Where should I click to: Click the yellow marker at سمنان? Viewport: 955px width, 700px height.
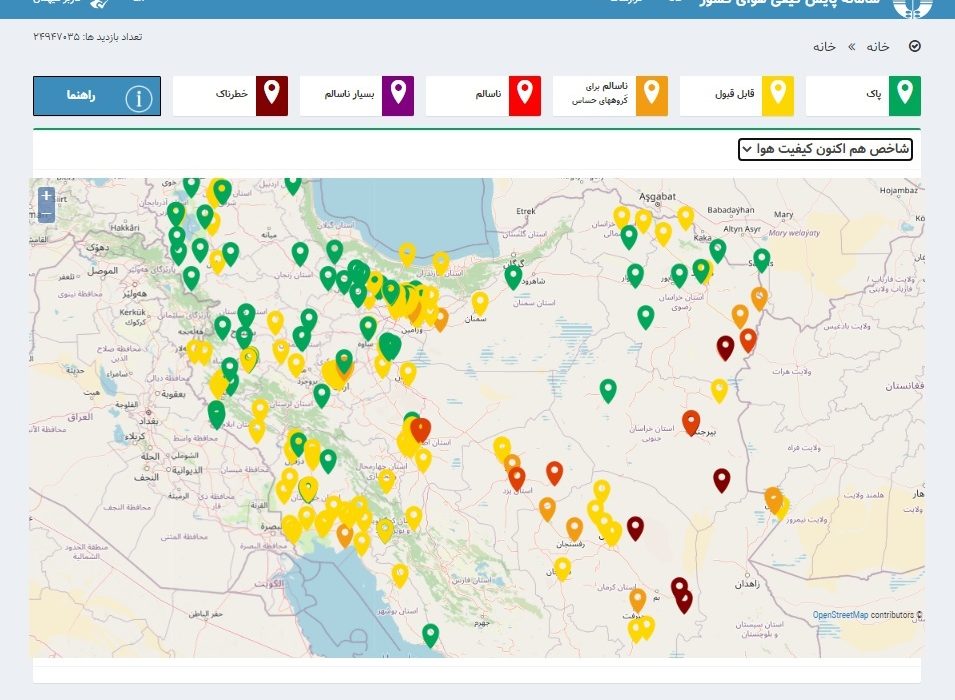[480, 303]
